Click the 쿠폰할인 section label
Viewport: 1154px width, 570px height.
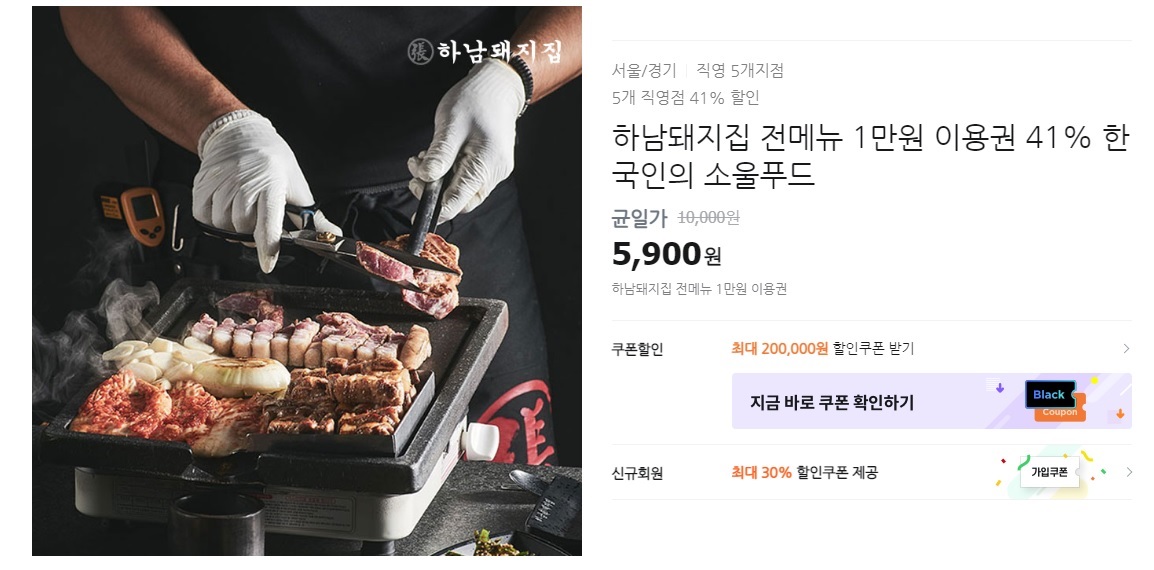tap(637, 349)
